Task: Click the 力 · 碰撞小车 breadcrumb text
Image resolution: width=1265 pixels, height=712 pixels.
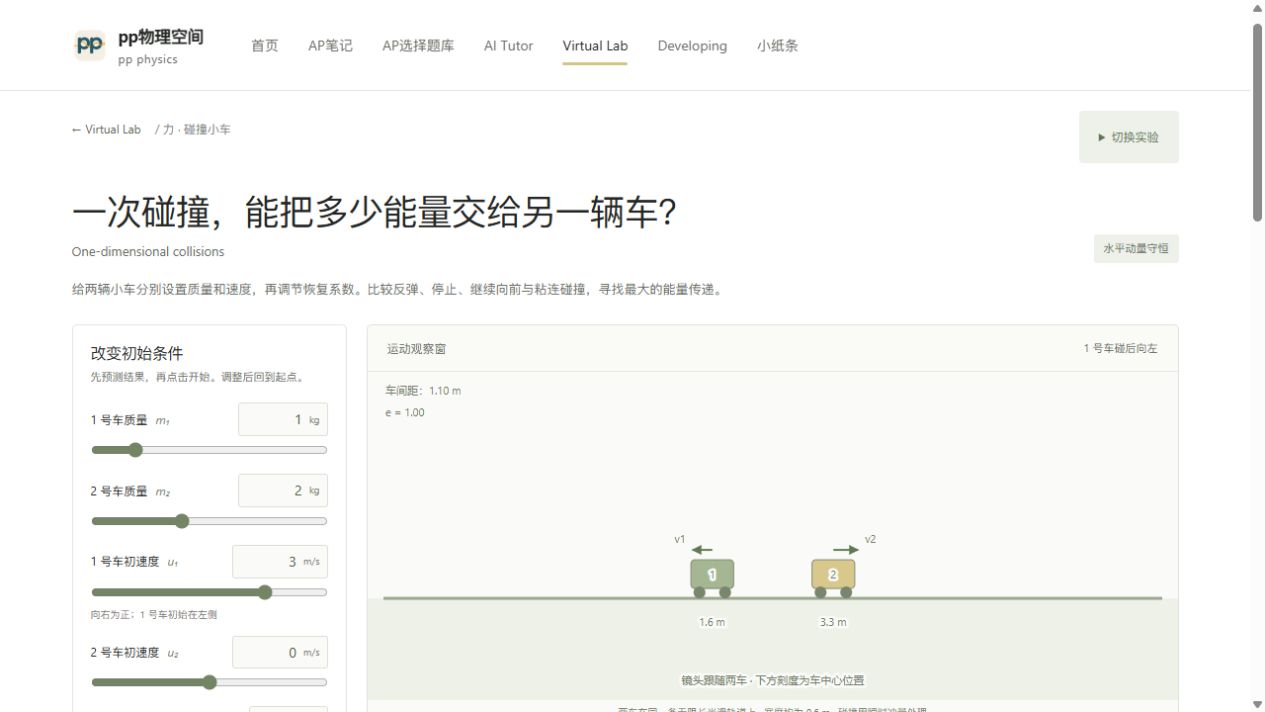Action: tap(197, 130)
